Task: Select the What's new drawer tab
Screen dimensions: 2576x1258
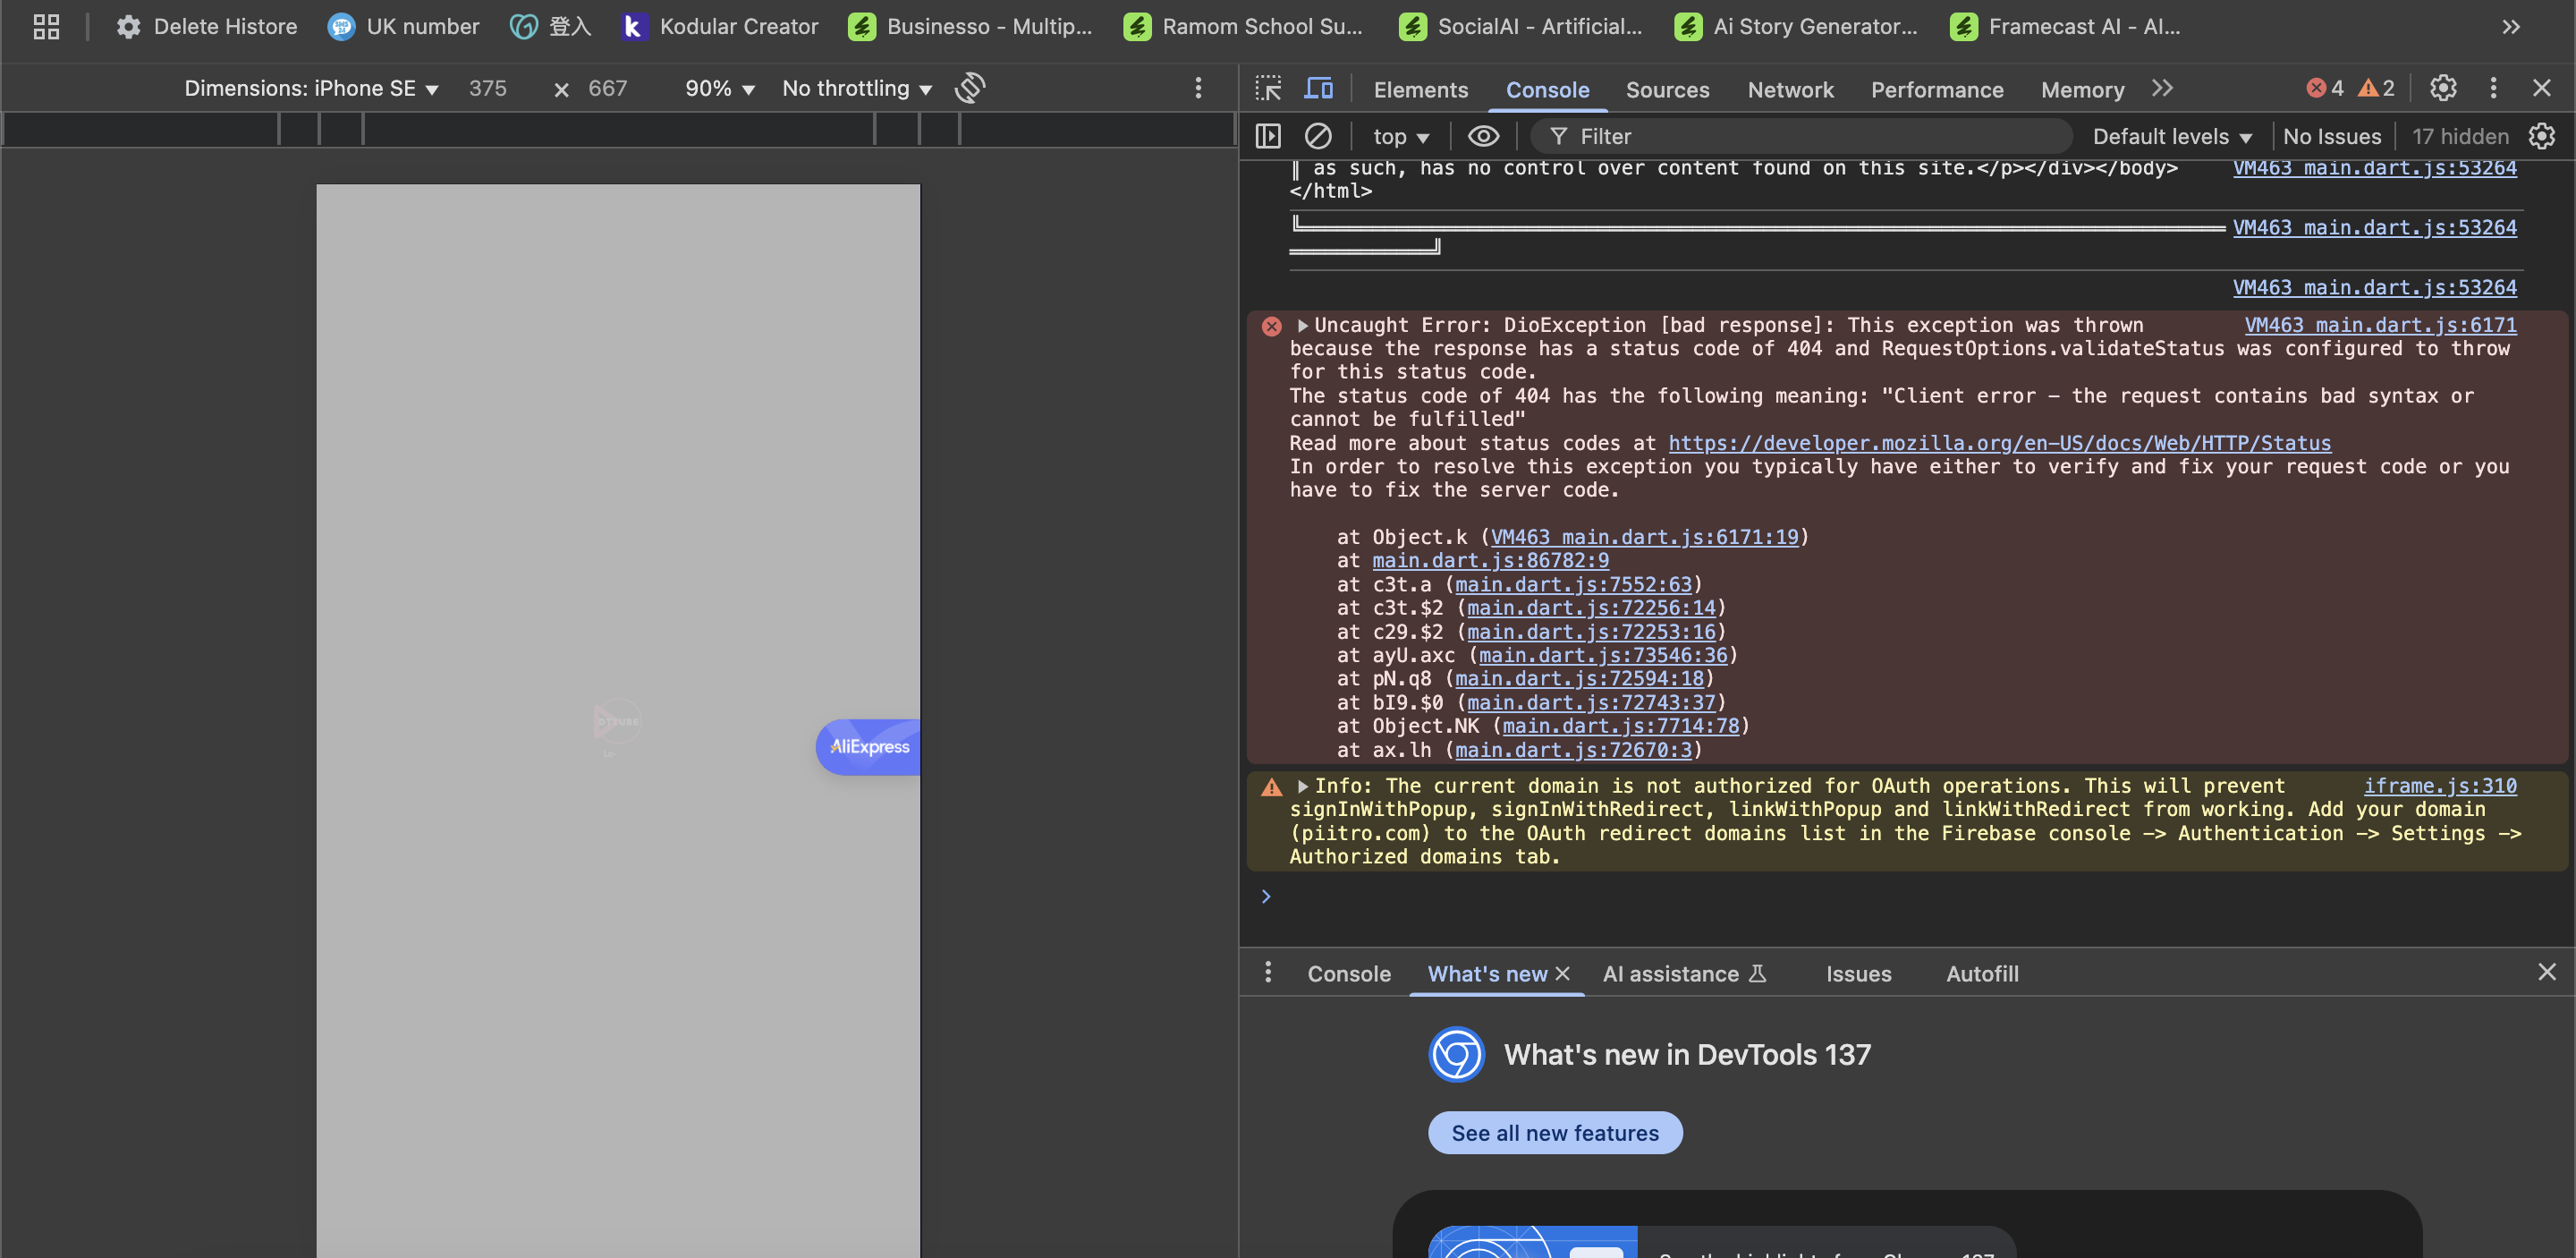Action: tap(1487, 974)
